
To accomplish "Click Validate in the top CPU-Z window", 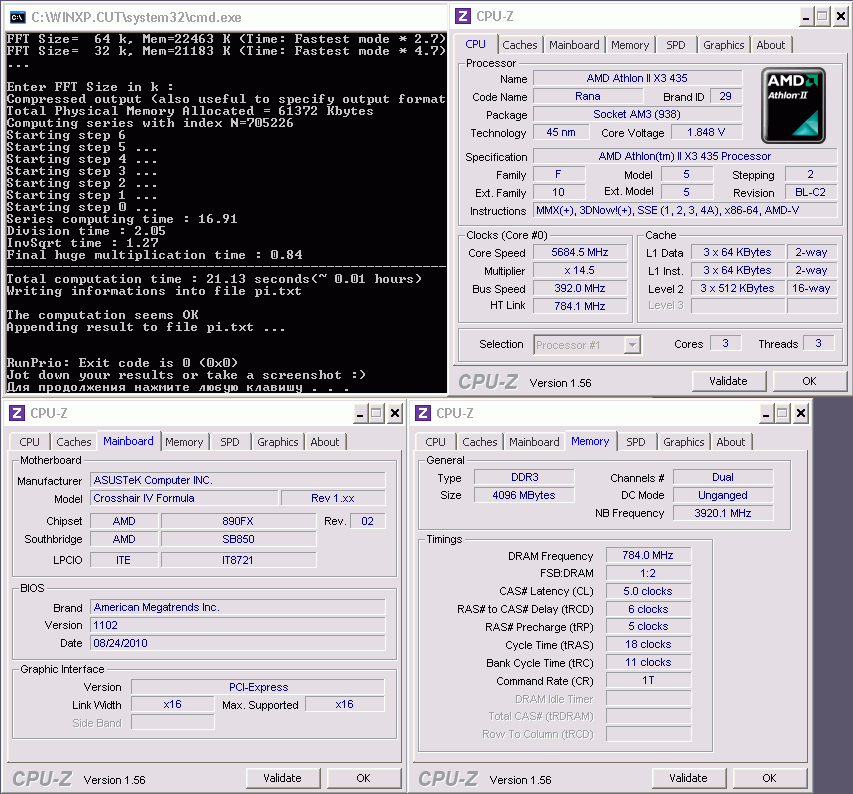I will pos(728,381).
